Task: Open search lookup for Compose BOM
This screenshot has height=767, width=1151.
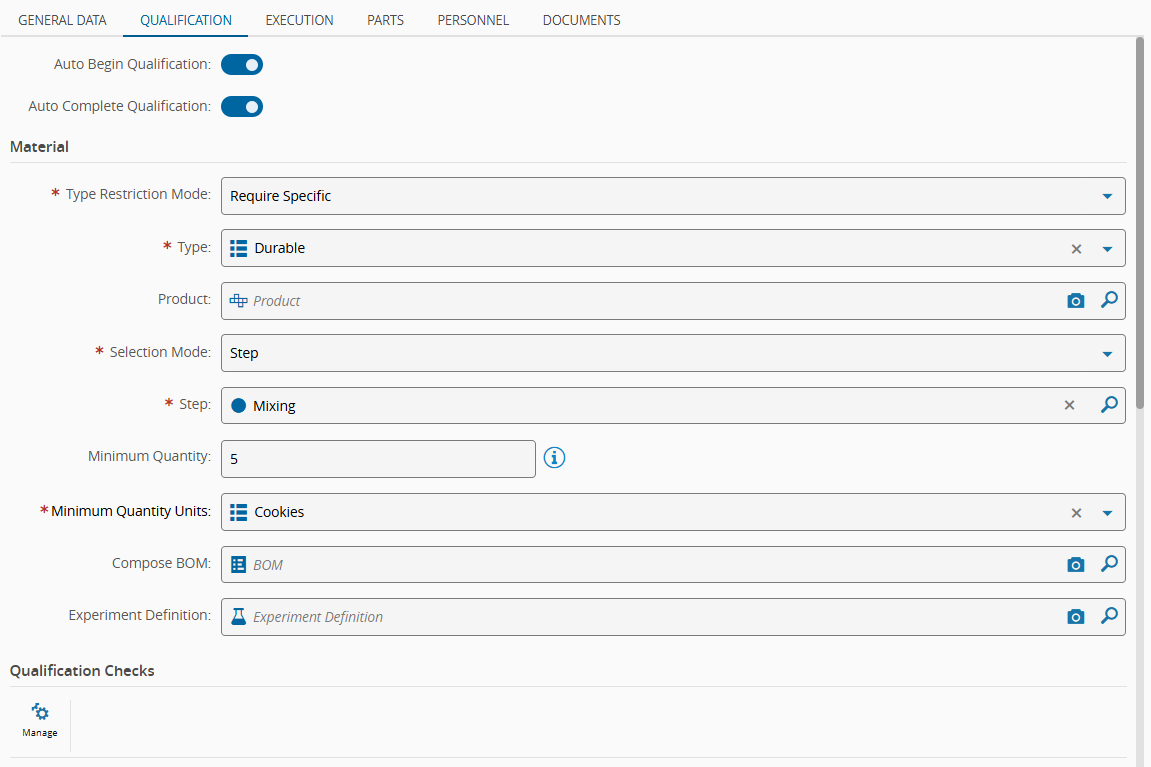Action: point(1108,564)
